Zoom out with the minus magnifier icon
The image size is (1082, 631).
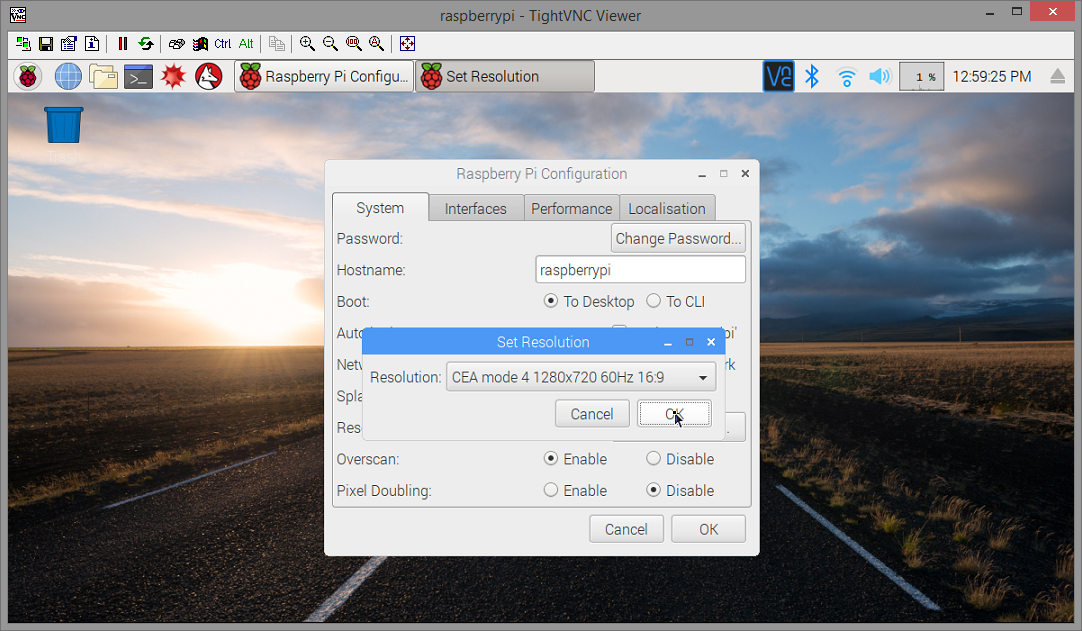click(x=331, y=43)
